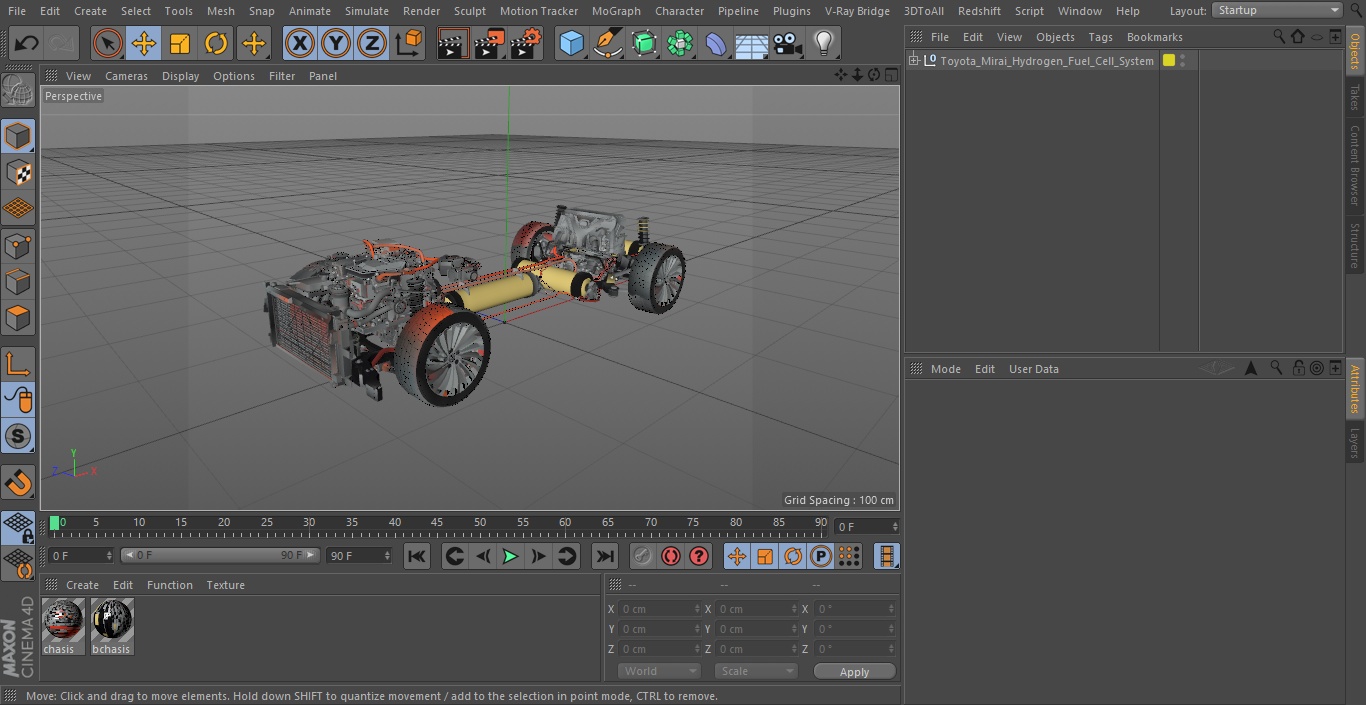This screenshot has height=705, width=1366.
Task: Open the Takes side tab
Action: coord(1355,97)
